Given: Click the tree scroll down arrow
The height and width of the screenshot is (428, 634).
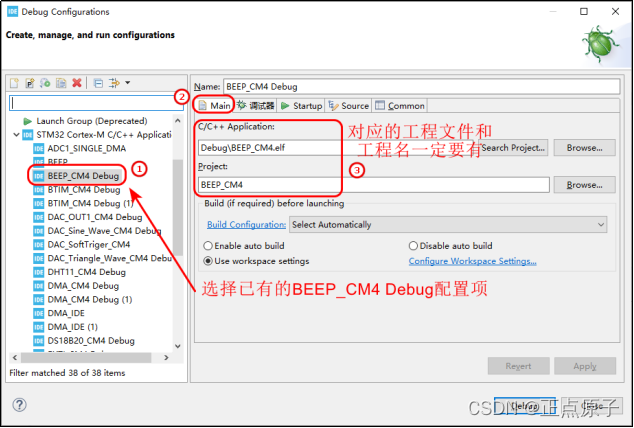Looking at the screenshot, I should click(178, 346).
